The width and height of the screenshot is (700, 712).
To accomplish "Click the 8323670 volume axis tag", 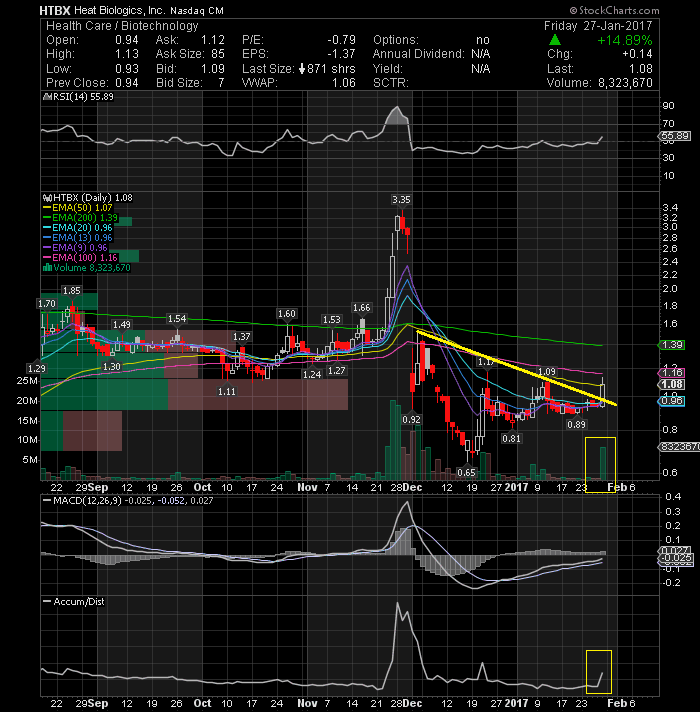I will 679,447.
